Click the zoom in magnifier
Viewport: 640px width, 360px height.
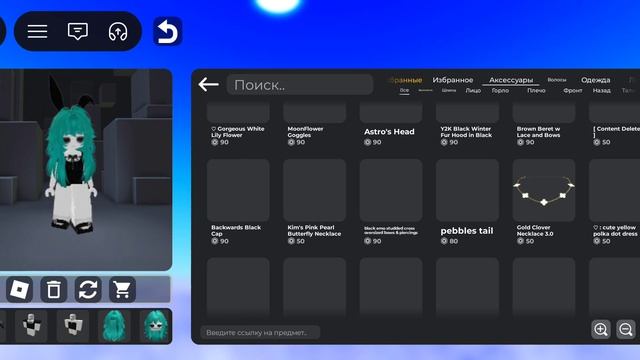tap(601, 329)
